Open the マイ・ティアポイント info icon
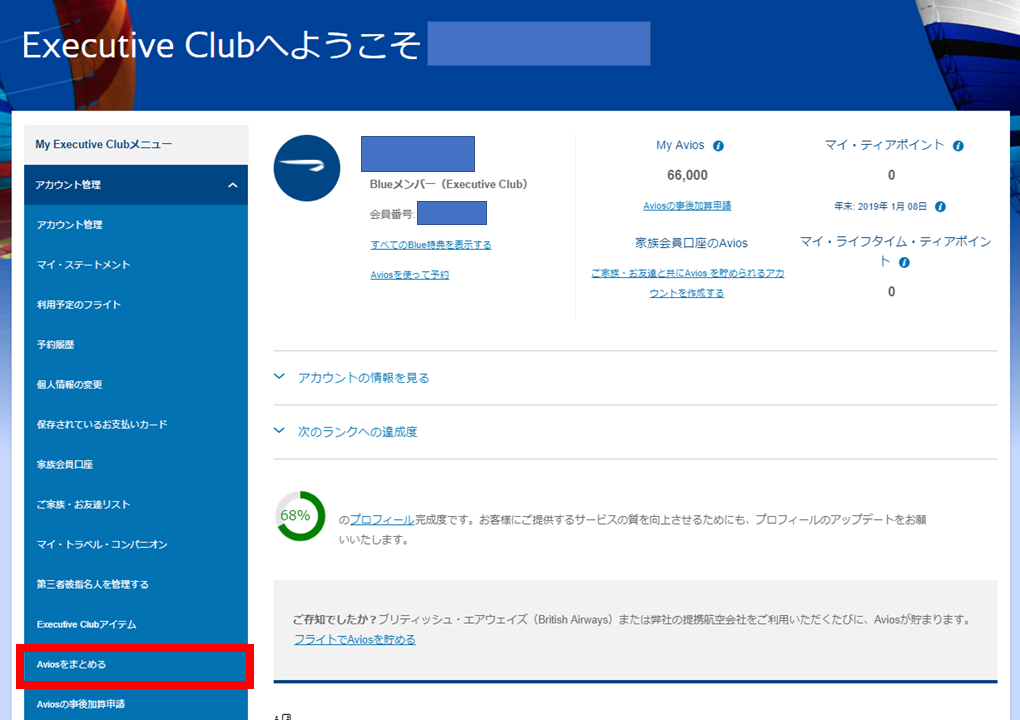1020x720 pixels. [958, 146]
